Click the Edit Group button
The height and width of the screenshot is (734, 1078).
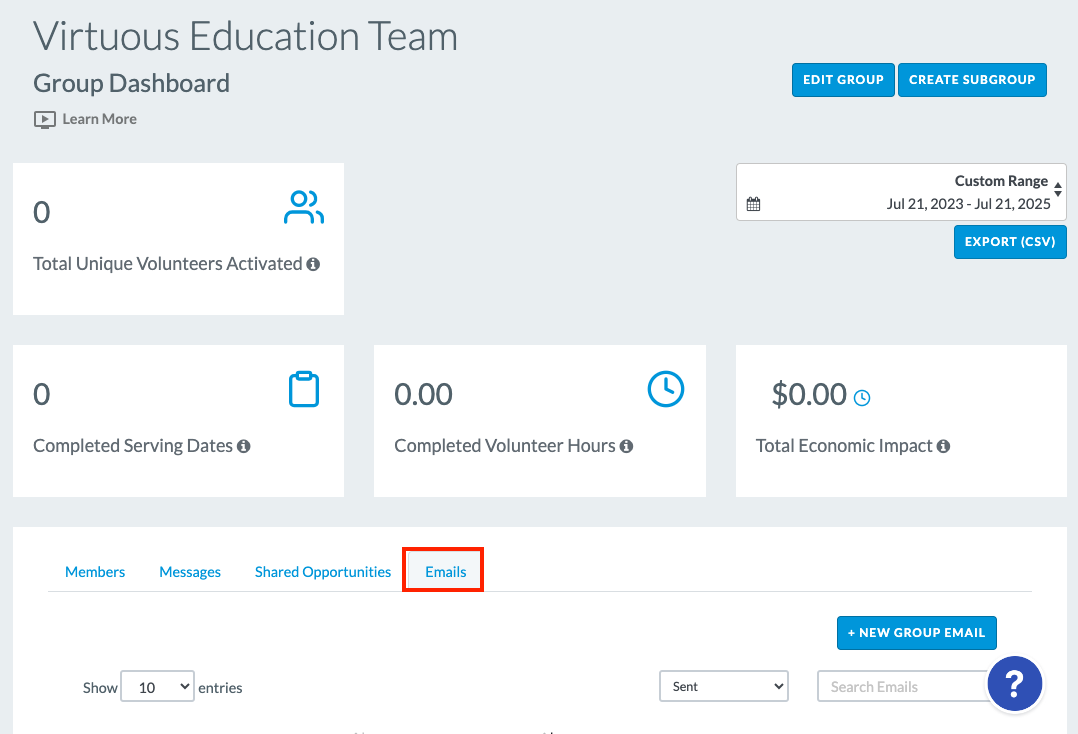(x=844, y=80)
